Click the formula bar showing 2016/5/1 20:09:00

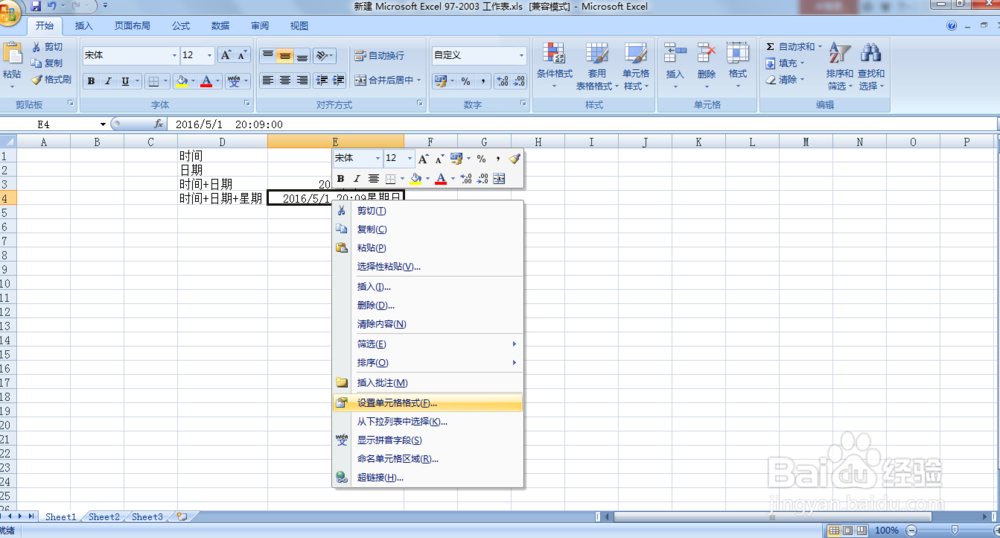[x=582, y=124]
